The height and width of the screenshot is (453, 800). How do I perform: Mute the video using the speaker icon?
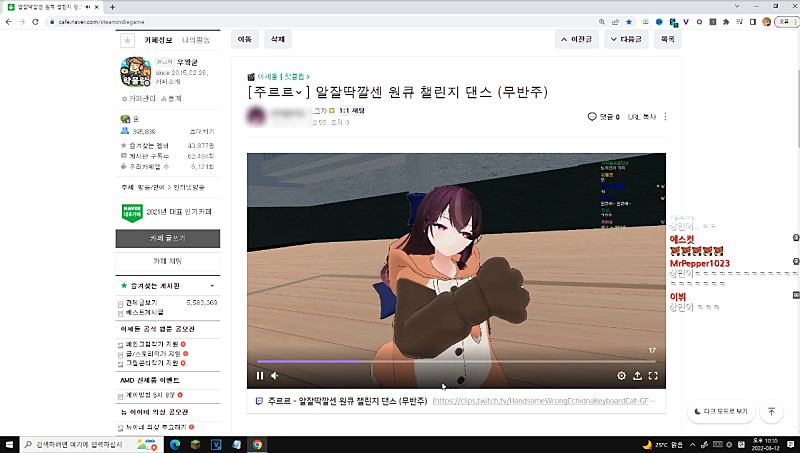(x=274, y=375)
